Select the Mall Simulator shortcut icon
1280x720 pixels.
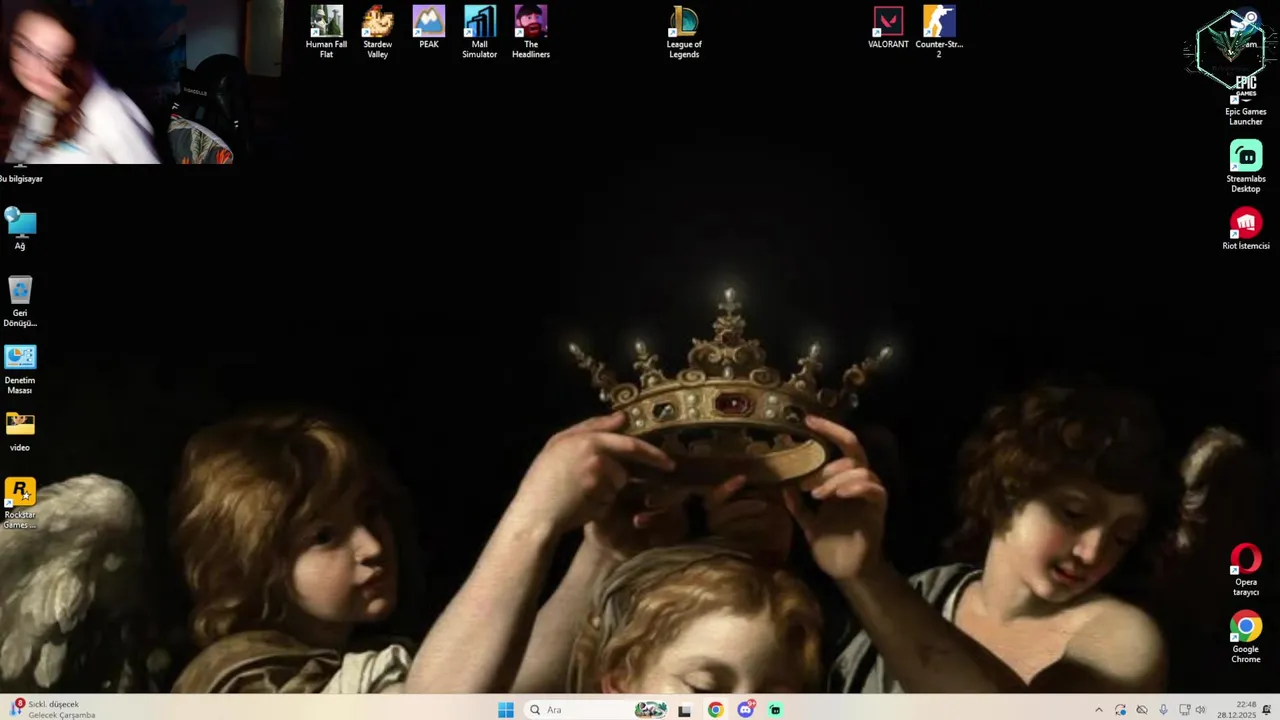479,32
